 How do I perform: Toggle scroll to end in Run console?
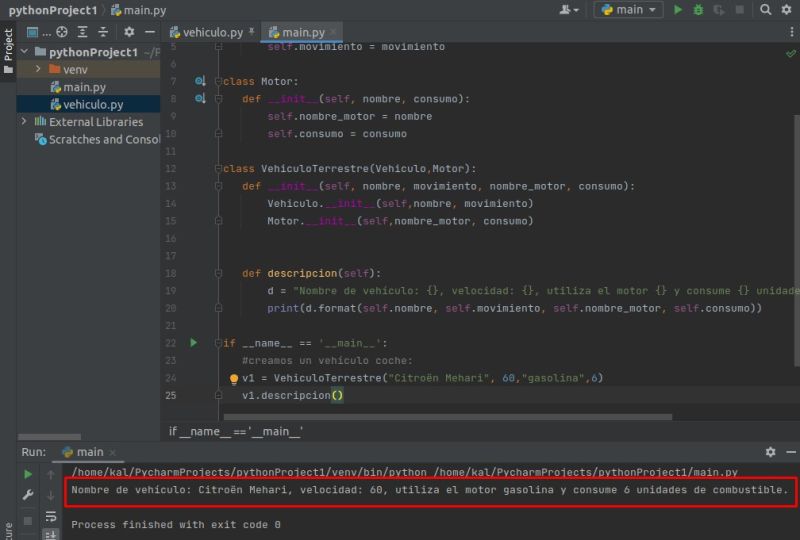(x=51, y=535)
